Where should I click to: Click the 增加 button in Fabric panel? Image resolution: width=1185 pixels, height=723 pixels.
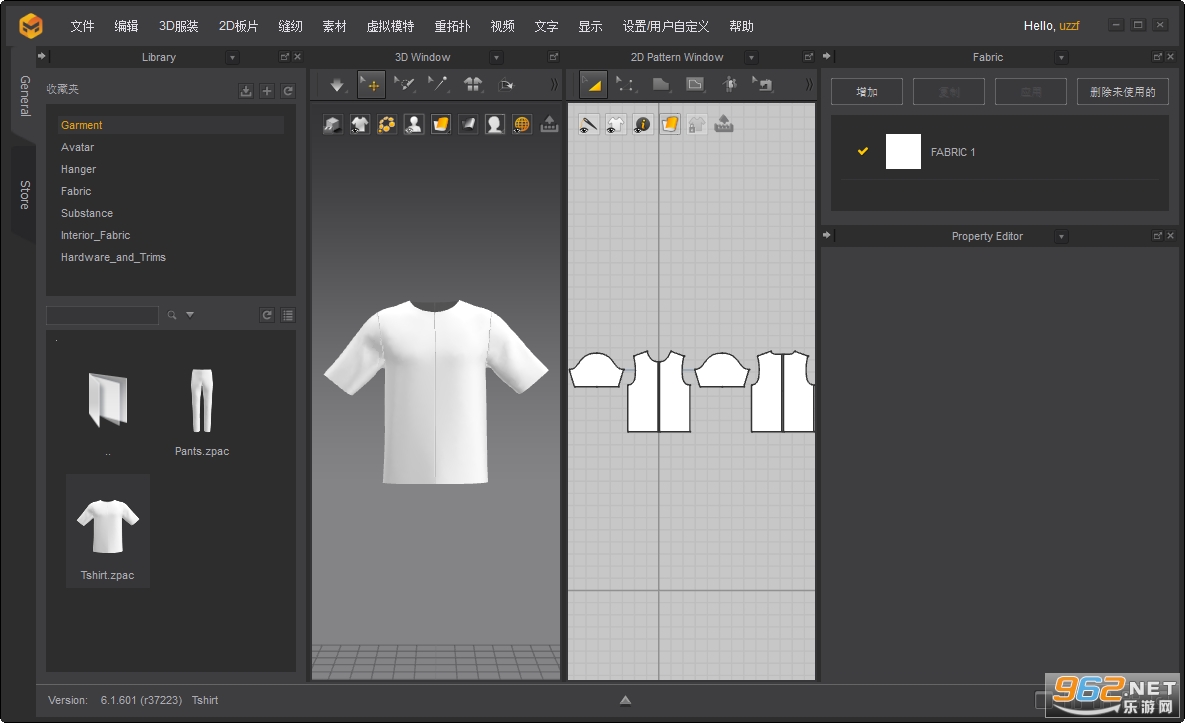coord(867,92)
